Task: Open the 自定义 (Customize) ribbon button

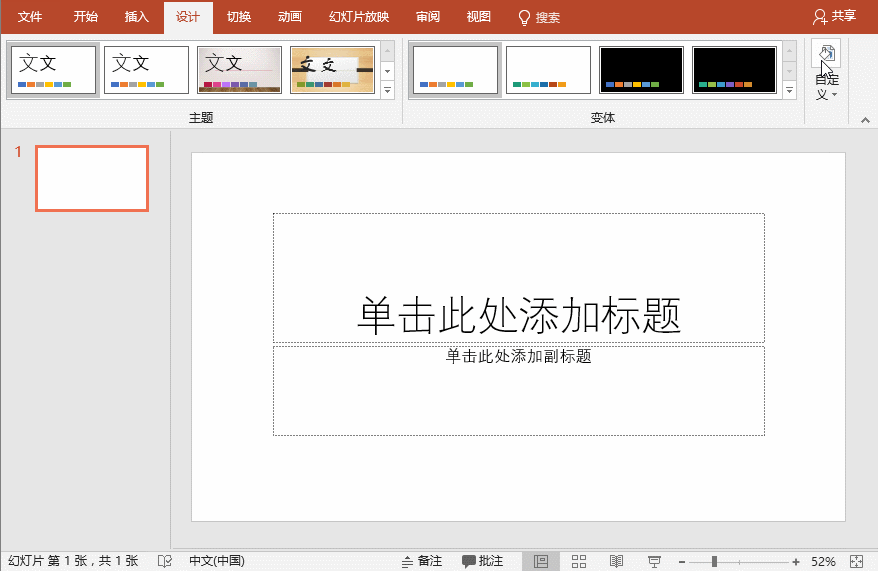Action: click(x=826, y=70)
